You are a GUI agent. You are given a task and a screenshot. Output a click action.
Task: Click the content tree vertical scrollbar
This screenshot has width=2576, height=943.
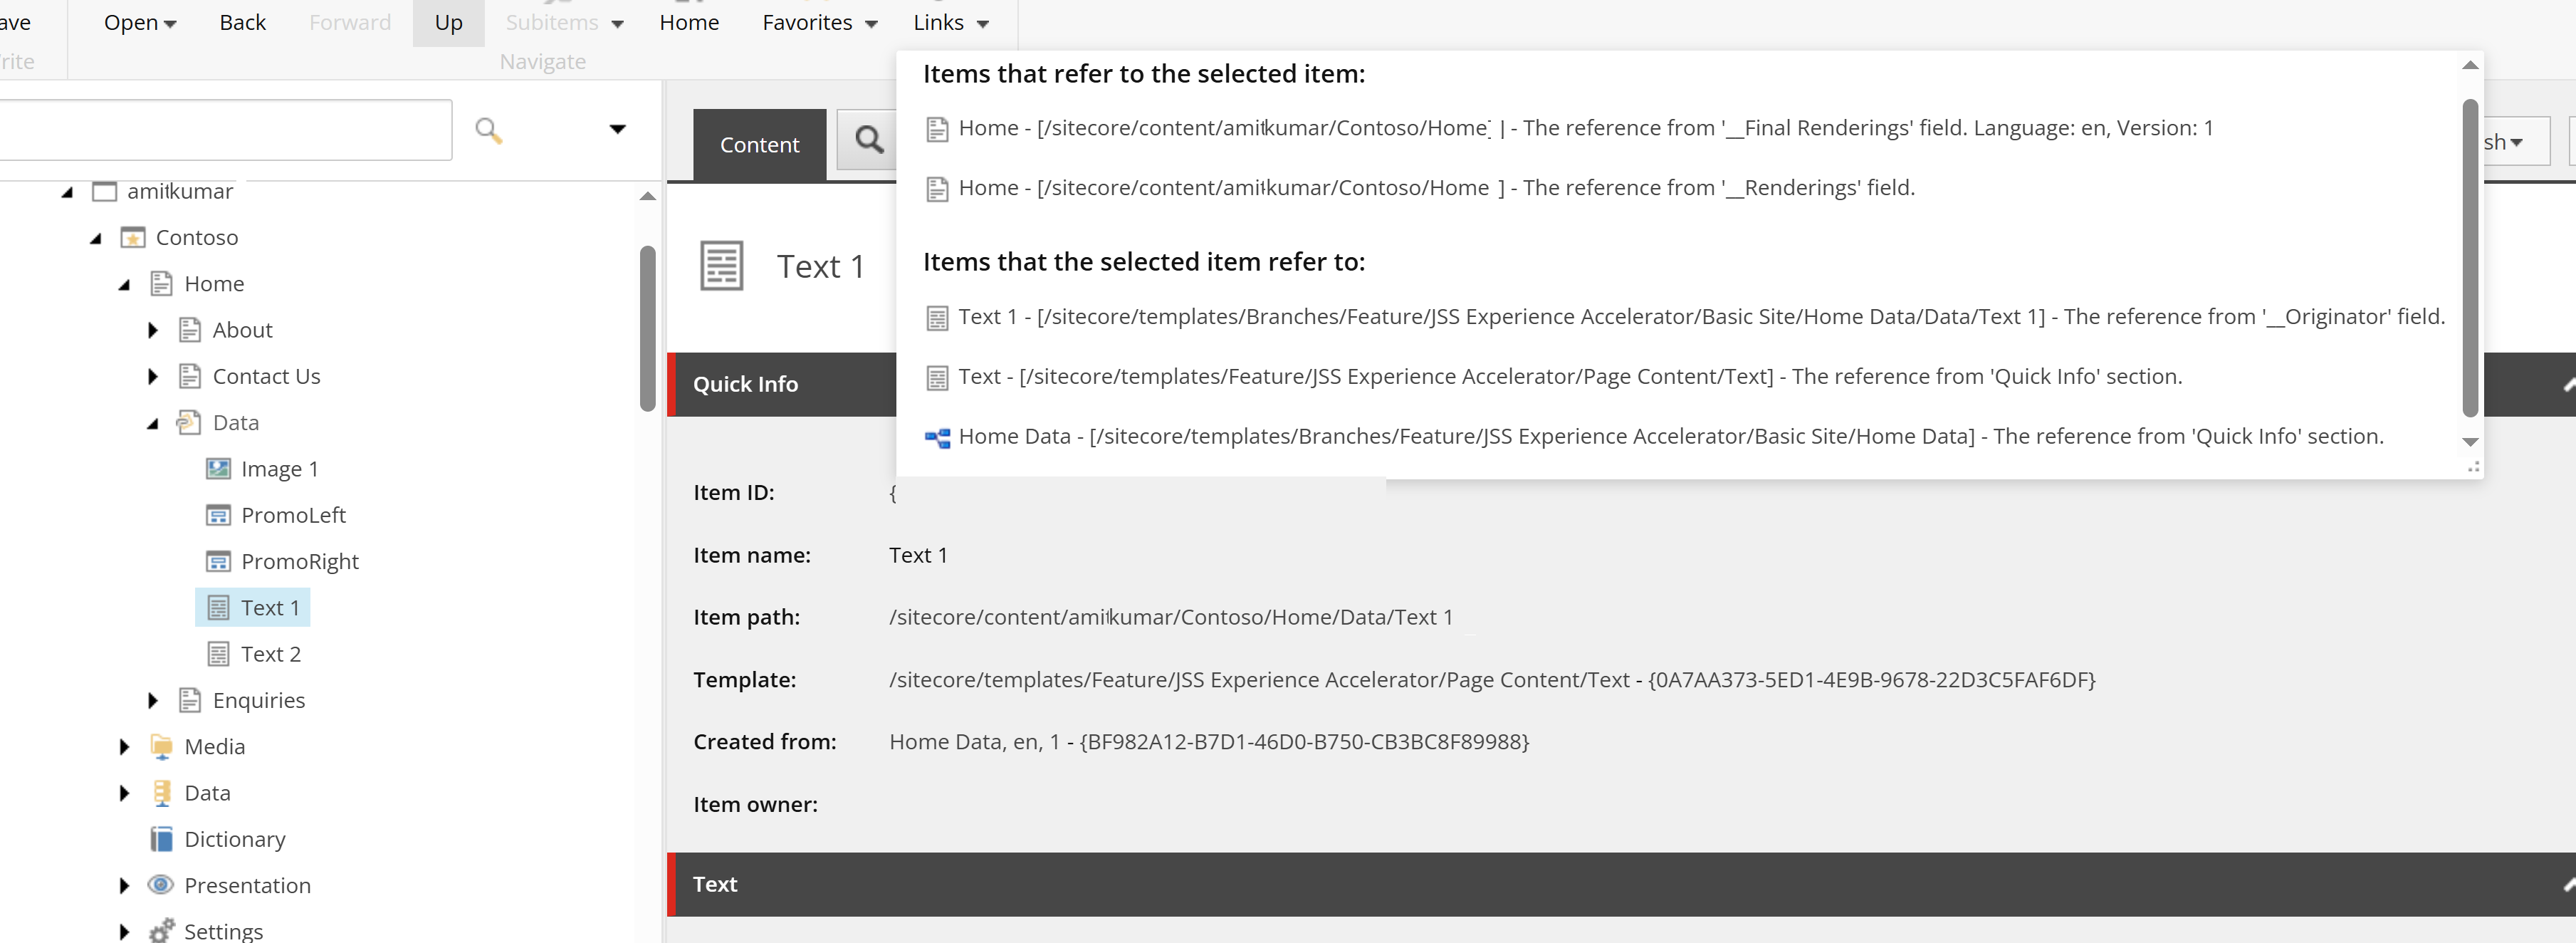click(647, 328)
